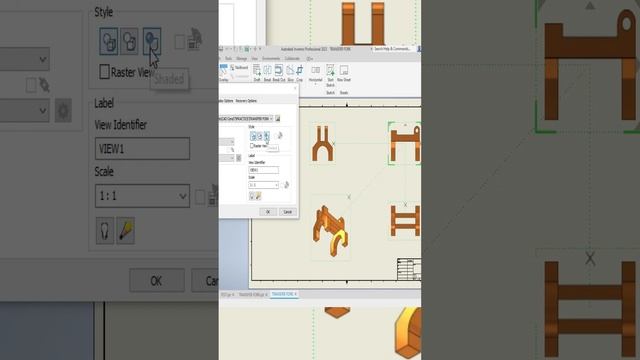Switch to the TRANSFER FORK.ipt document tab
The height and width of the screenshot is (360, 640).
coord(253,294)
